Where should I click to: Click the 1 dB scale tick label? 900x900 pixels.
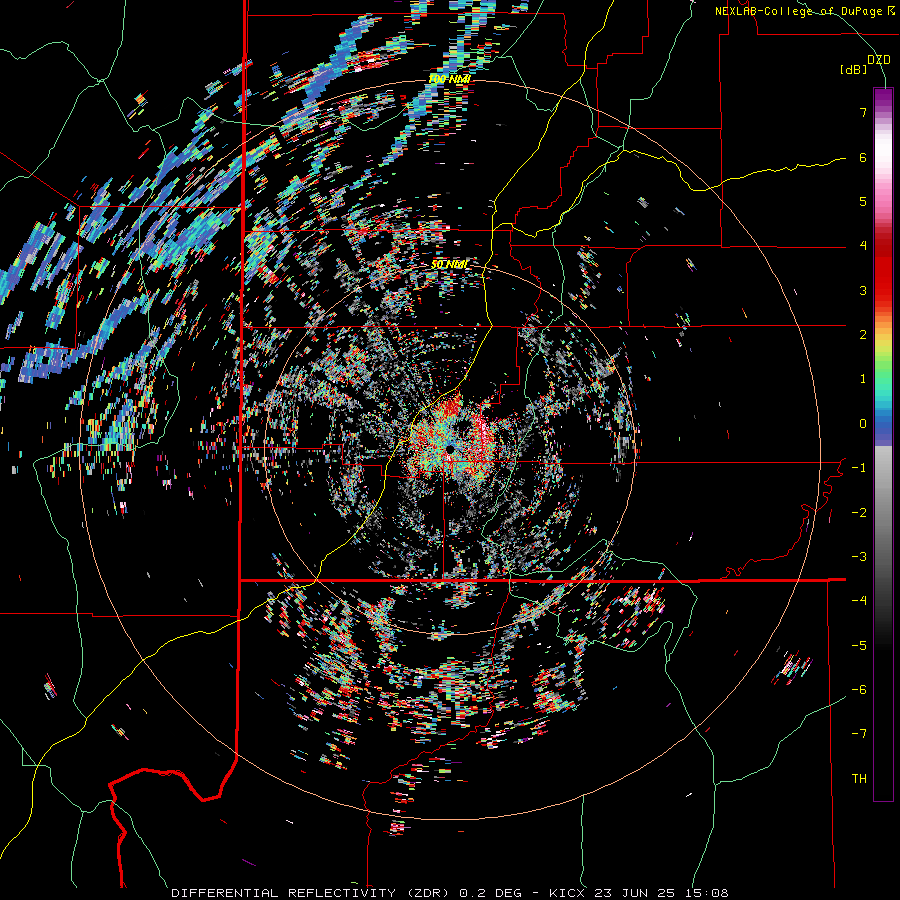coord(863,379)
